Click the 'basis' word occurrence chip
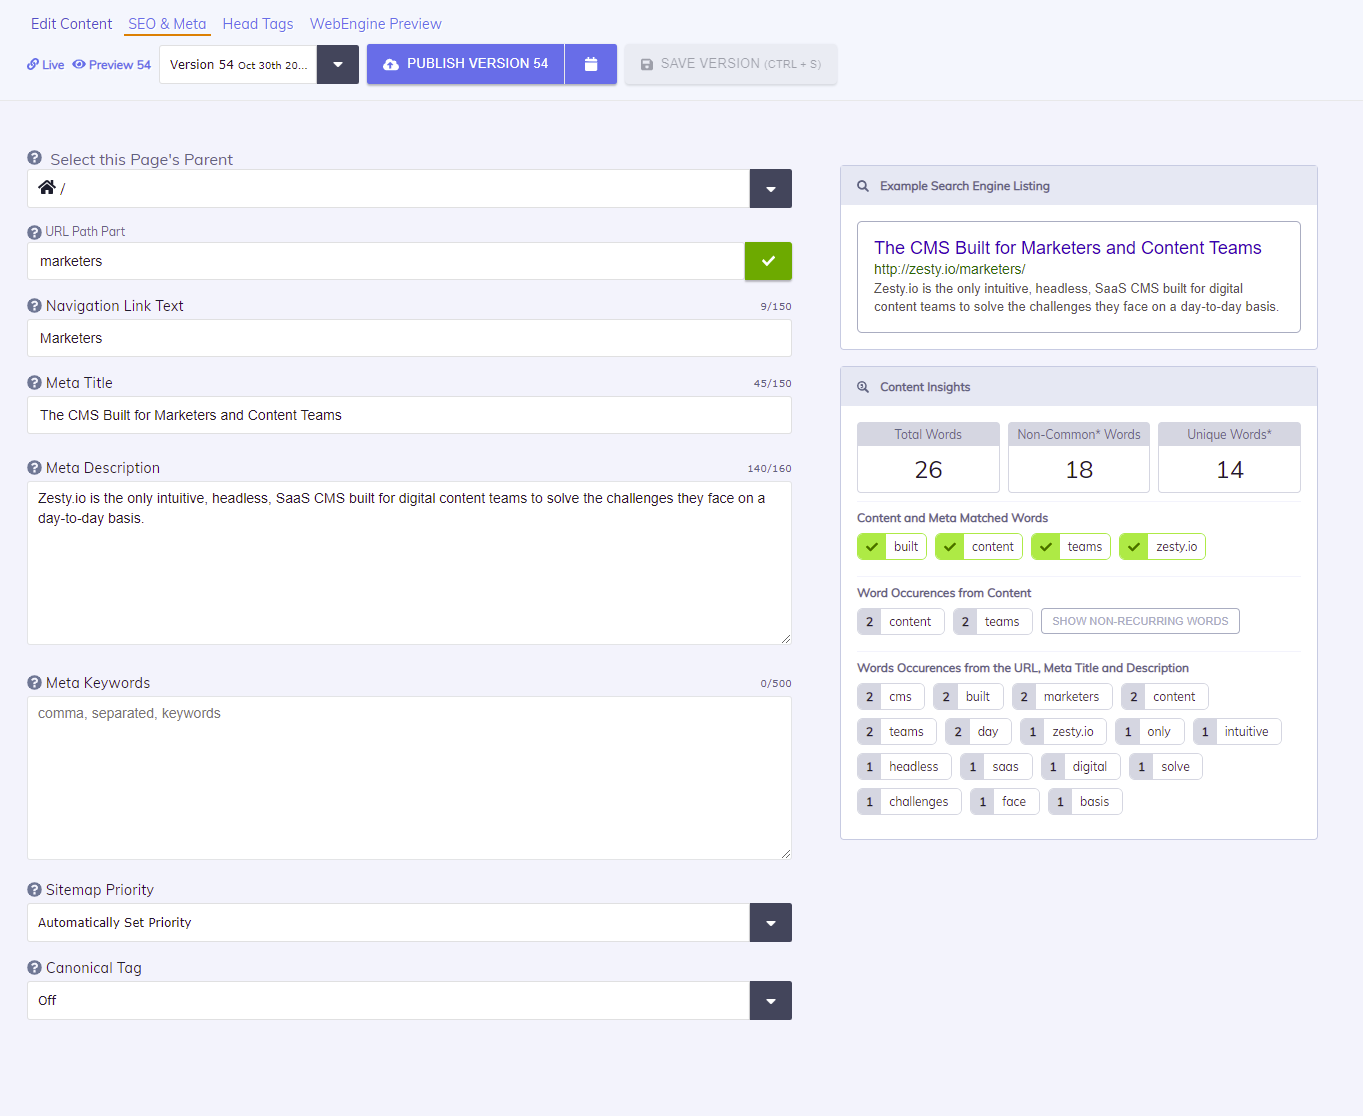 pos(1085,802)
